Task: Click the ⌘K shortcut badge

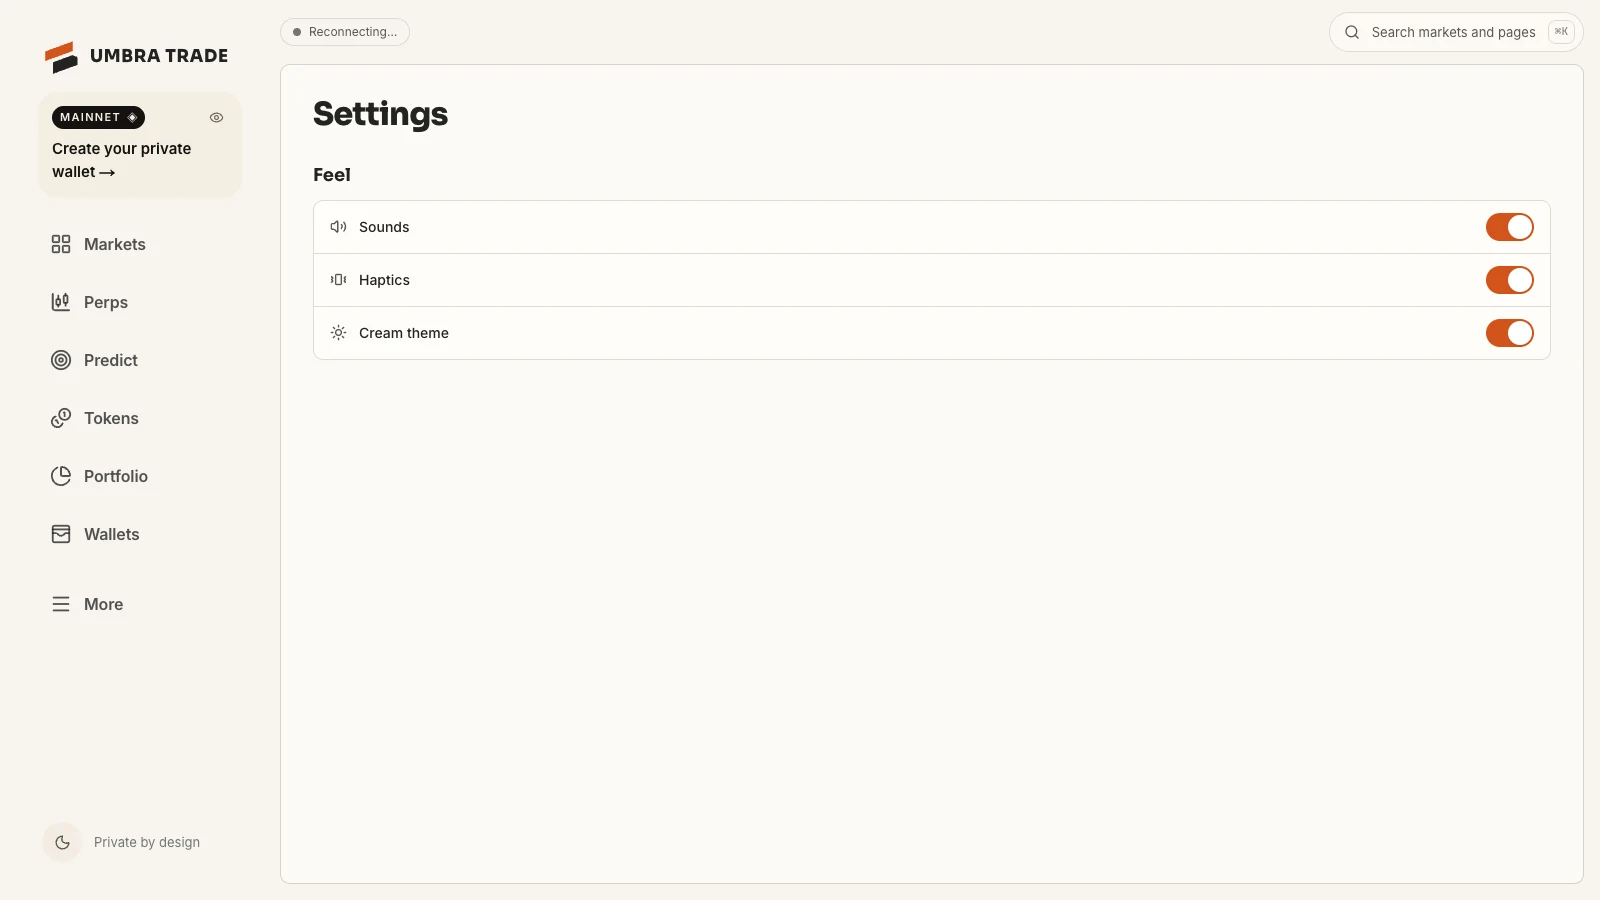Action: click(x=1561, y=32)
